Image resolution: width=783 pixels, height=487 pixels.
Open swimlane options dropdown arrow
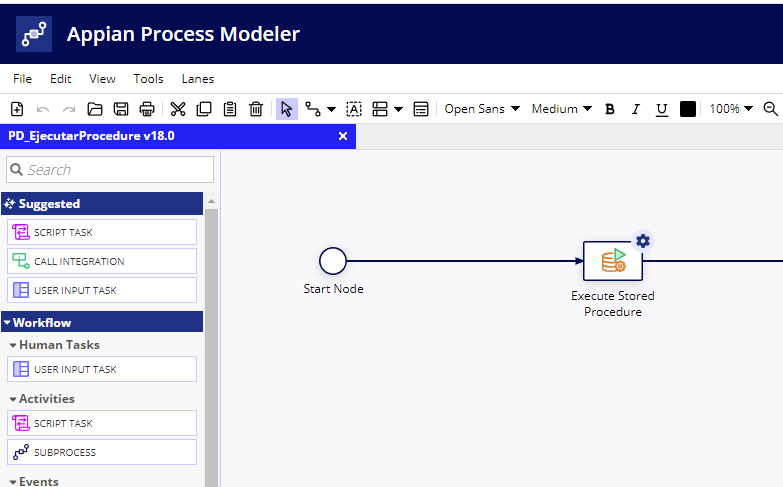pos(398,109)
